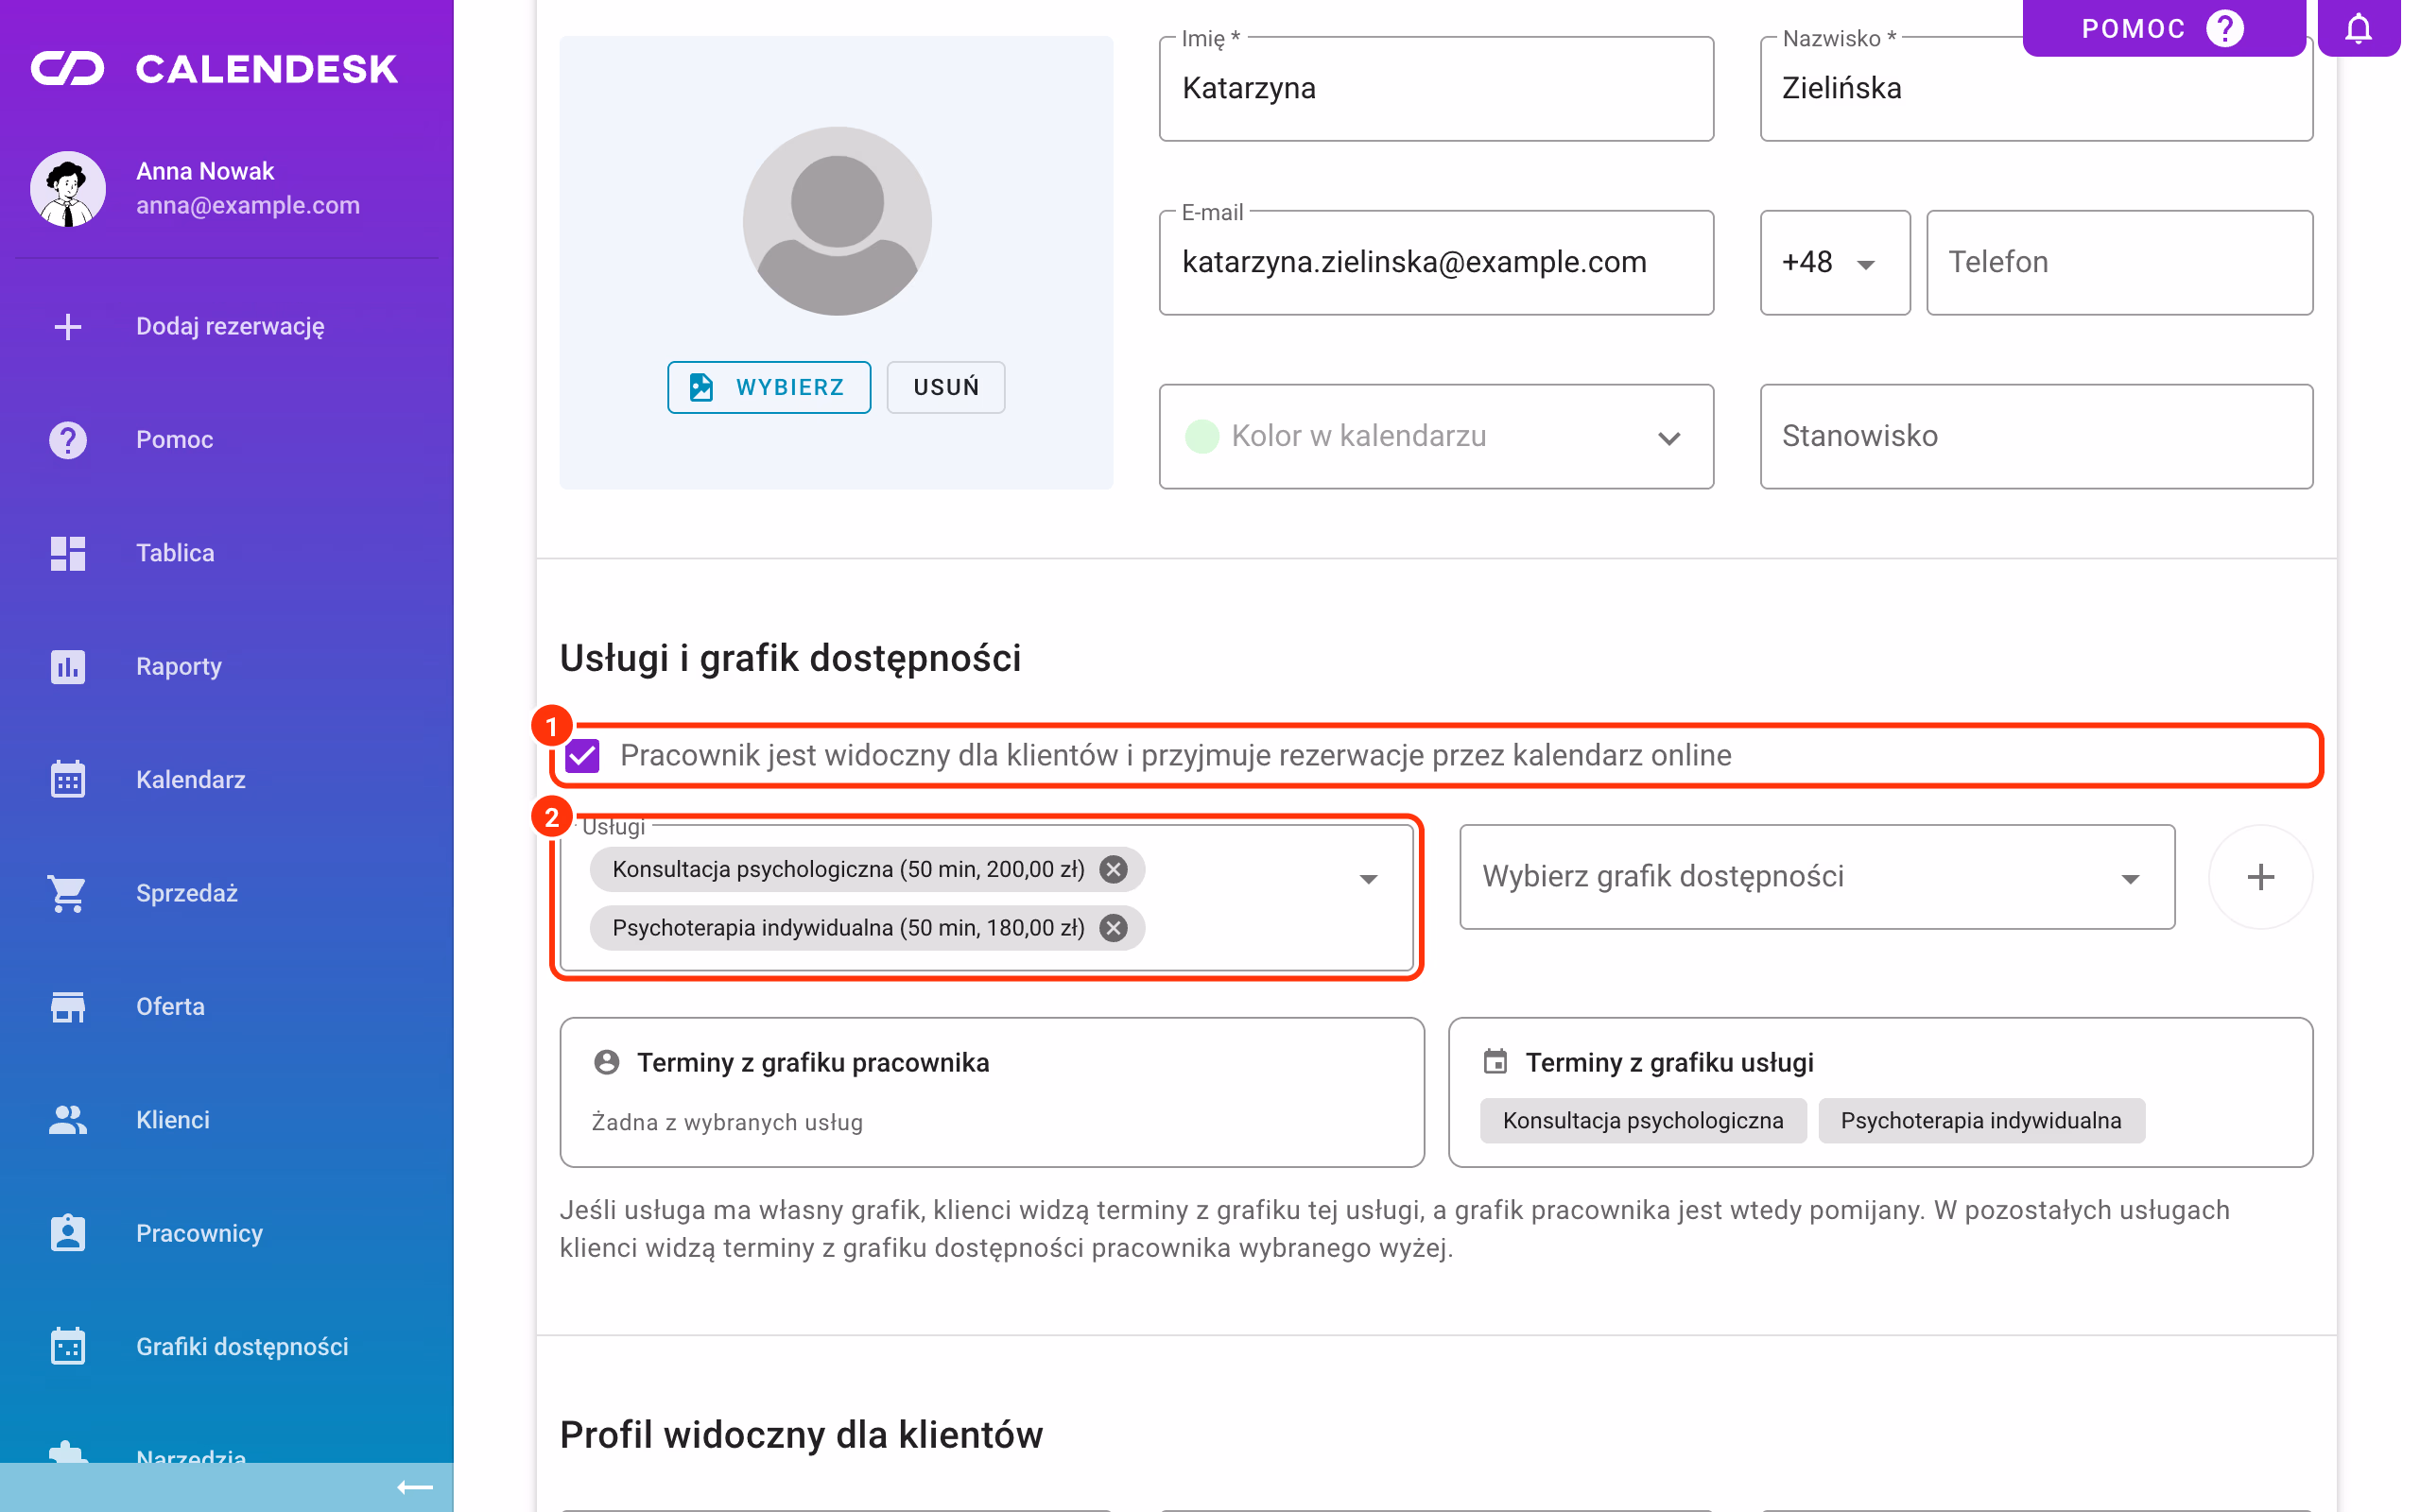
Task: Click the POMOC help button at top
Action: [x=2163, y=28]
